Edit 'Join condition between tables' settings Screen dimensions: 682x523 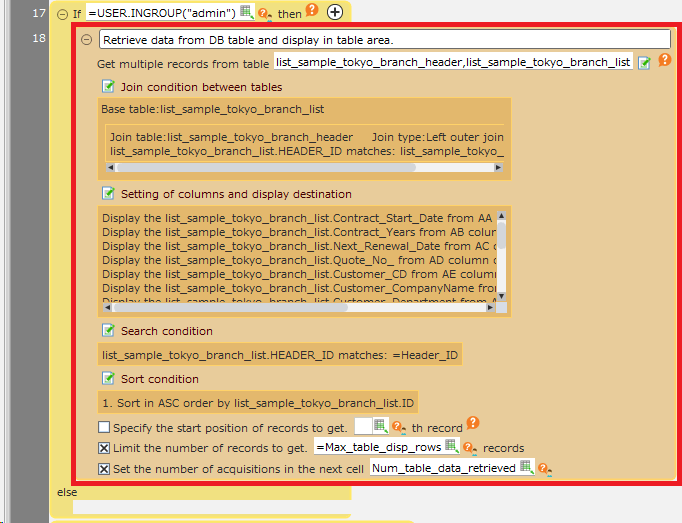click(108, 87)
